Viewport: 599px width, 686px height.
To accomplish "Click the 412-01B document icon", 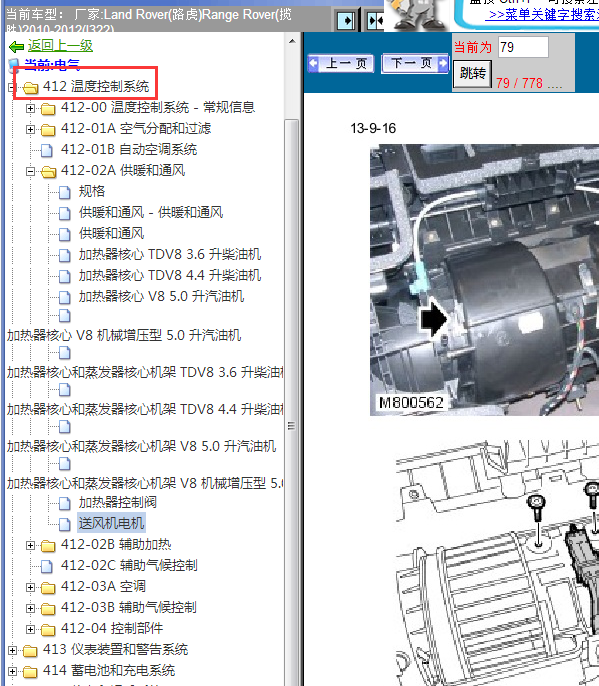I will [47, 150].
